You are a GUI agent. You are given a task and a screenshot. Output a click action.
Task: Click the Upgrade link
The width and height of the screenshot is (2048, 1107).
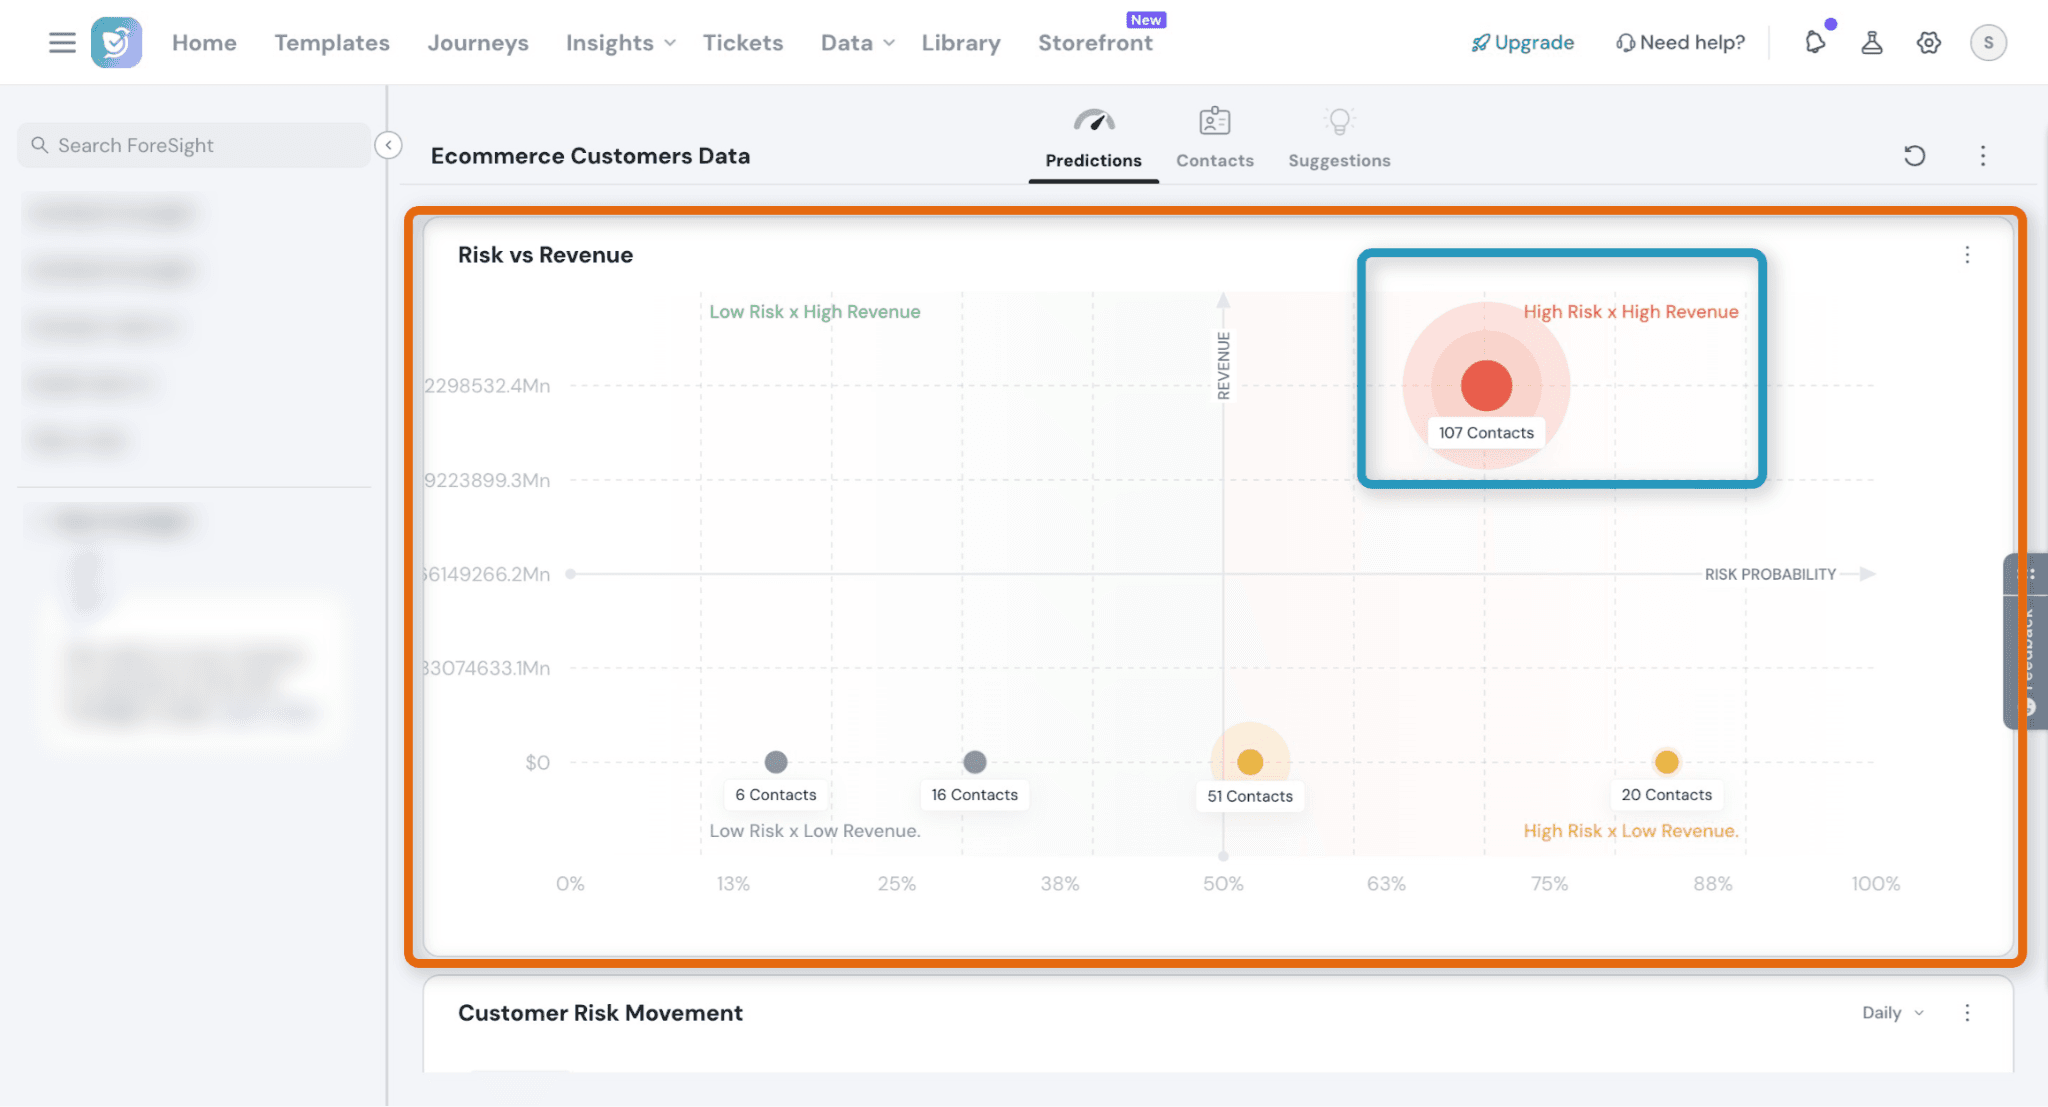(1522, 43)
